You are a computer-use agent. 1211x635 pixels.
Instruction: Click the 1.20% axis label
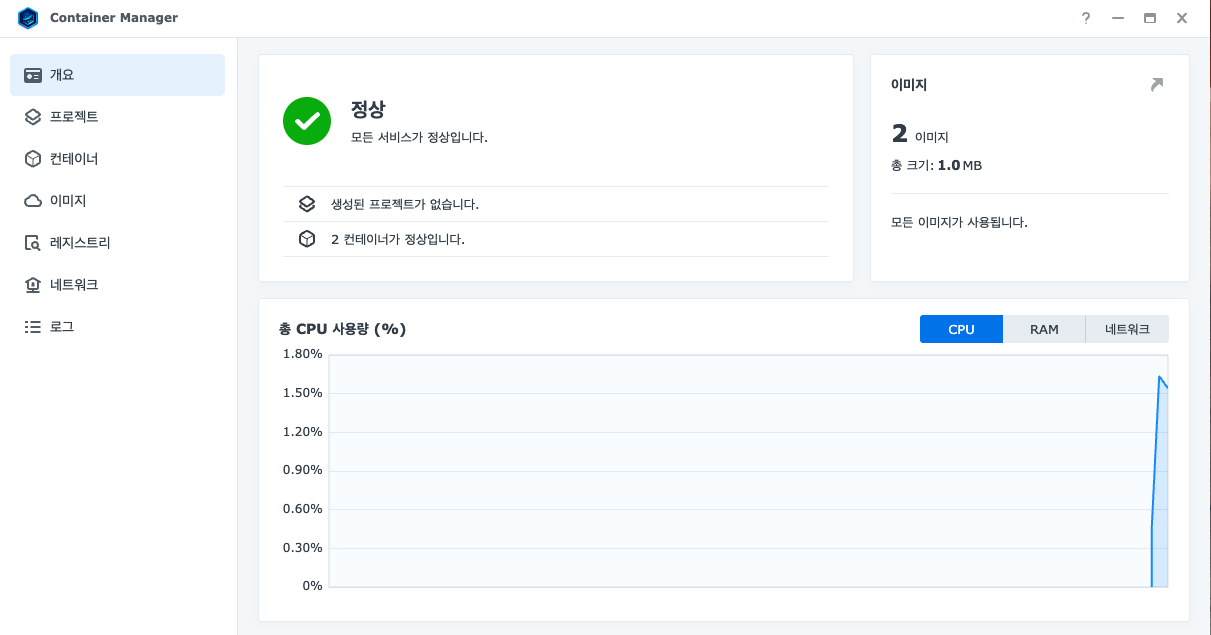tap(303, 432)
